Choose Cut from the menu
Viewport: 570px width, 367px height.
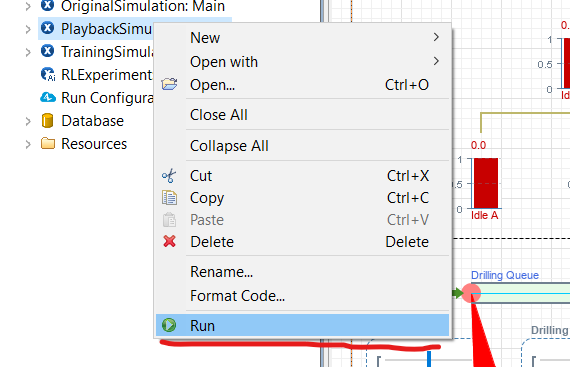[302, 176]
